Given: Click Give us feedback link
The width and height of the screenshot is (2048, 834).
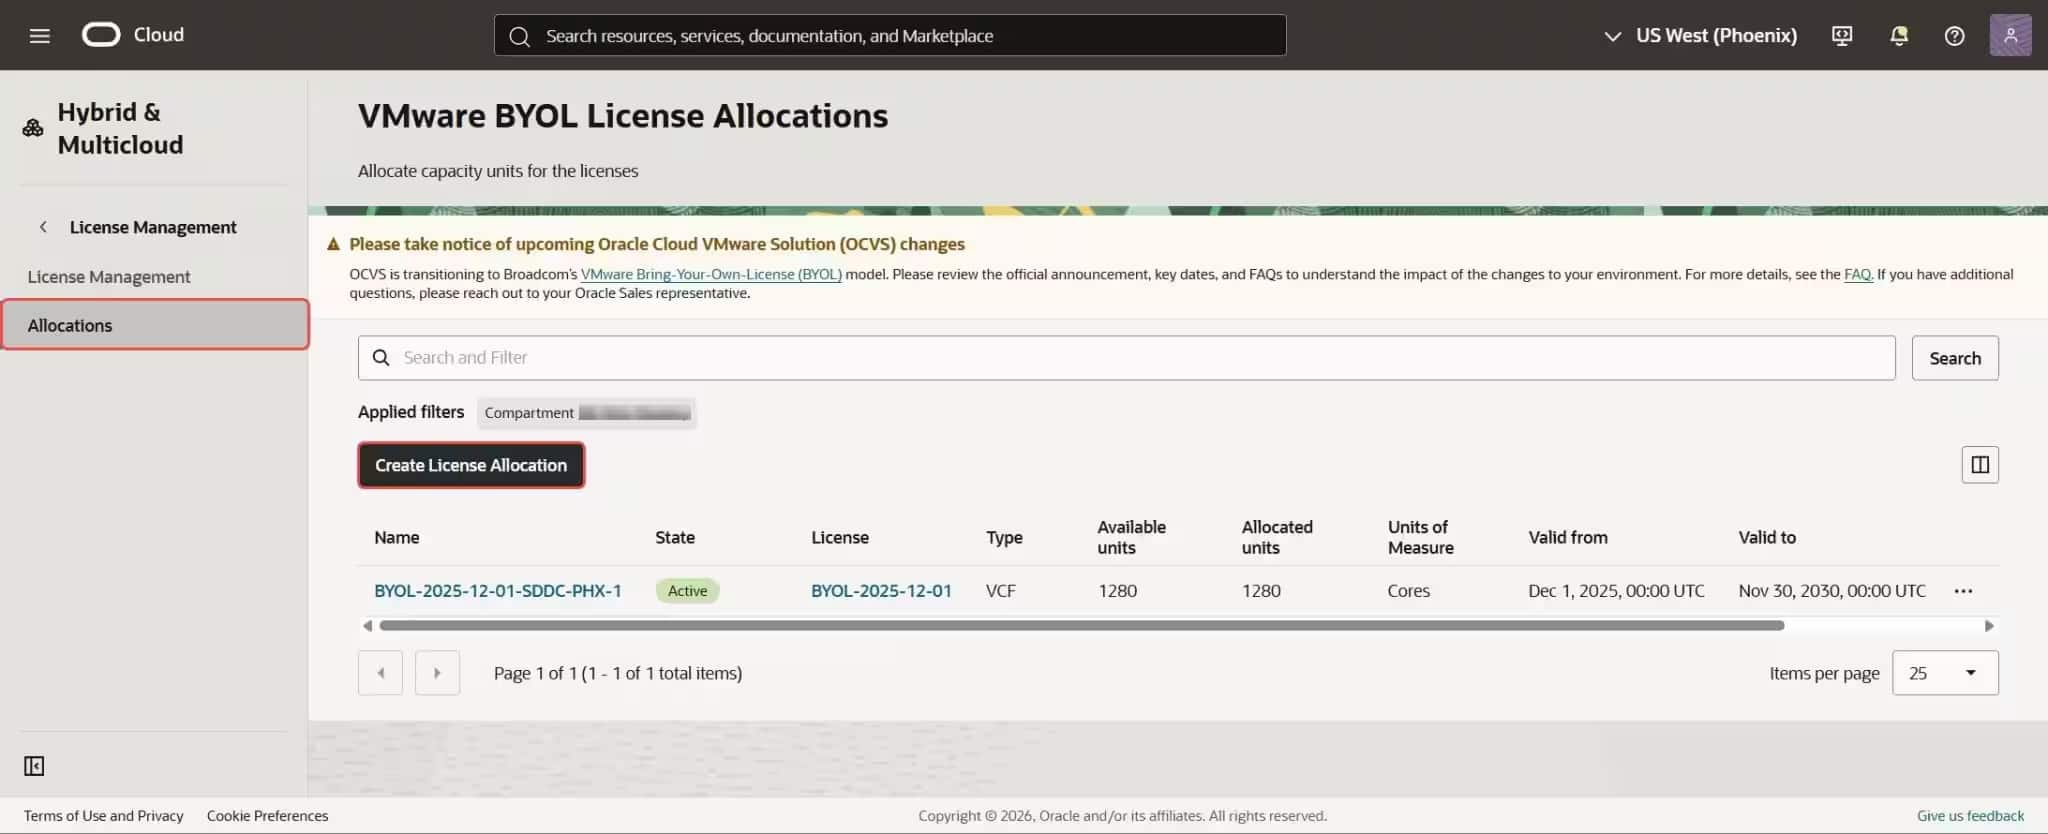Looking at the screenshot, I should (x=1970, y=816).
